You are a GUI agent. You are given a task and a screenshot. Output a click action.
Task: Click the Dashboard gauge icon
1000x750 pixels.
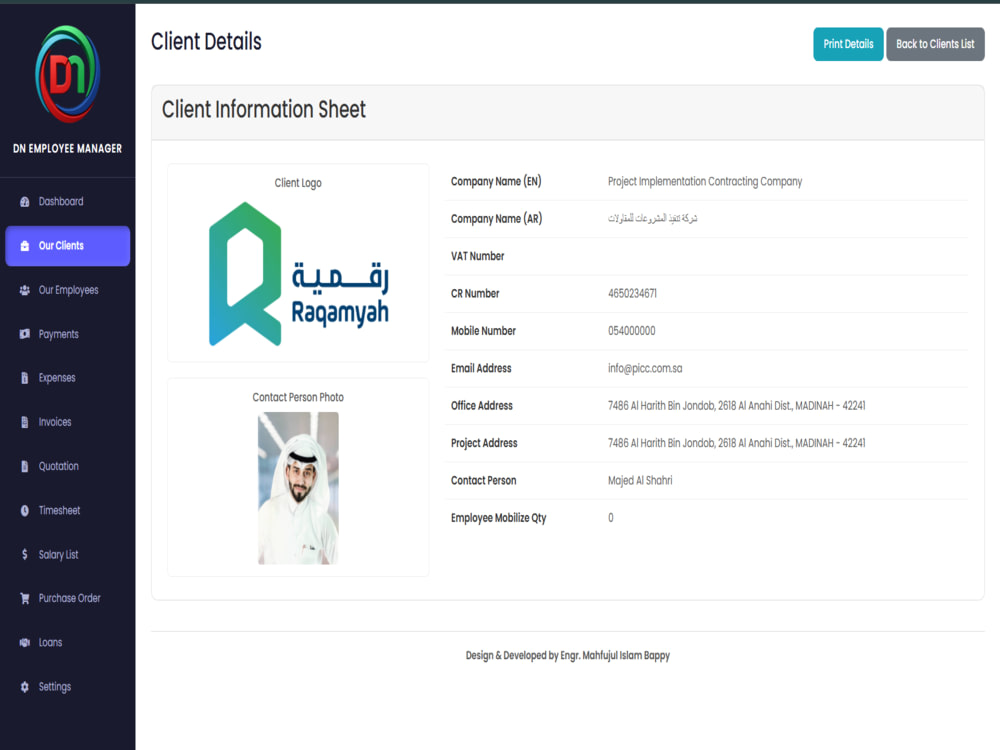tap(25, 202)
